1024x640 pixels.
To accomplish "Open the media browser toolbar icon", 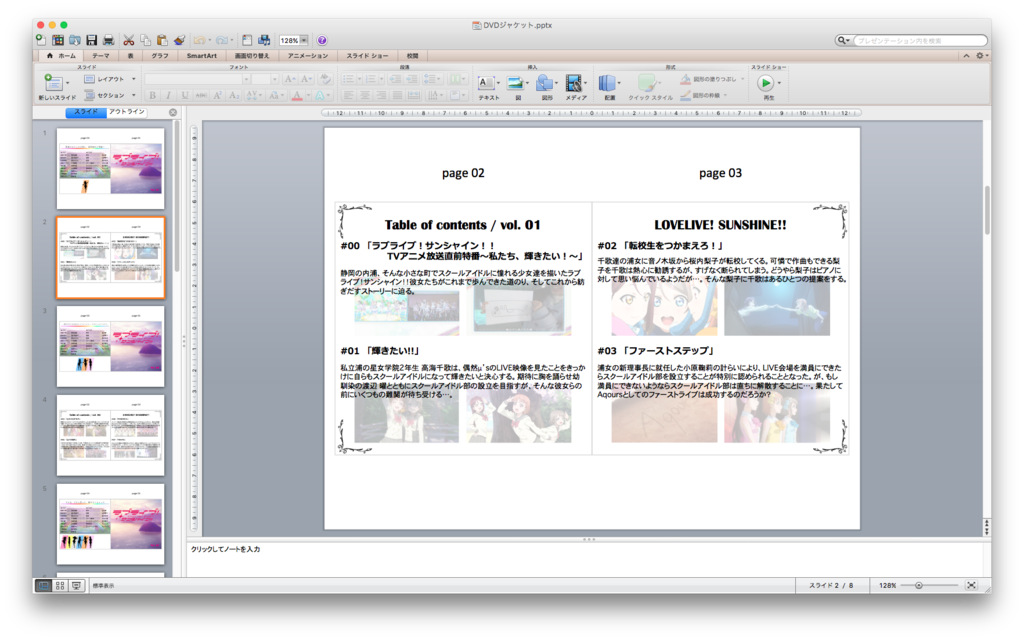I will point(264,40).
